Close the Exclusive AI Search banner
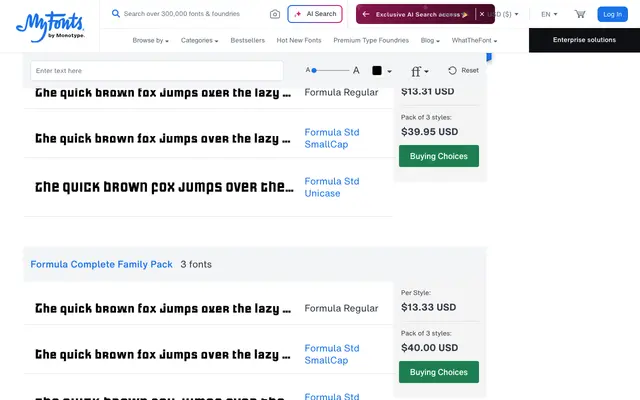Viewport: 640px width, 400px height. (x=482, y=14)
